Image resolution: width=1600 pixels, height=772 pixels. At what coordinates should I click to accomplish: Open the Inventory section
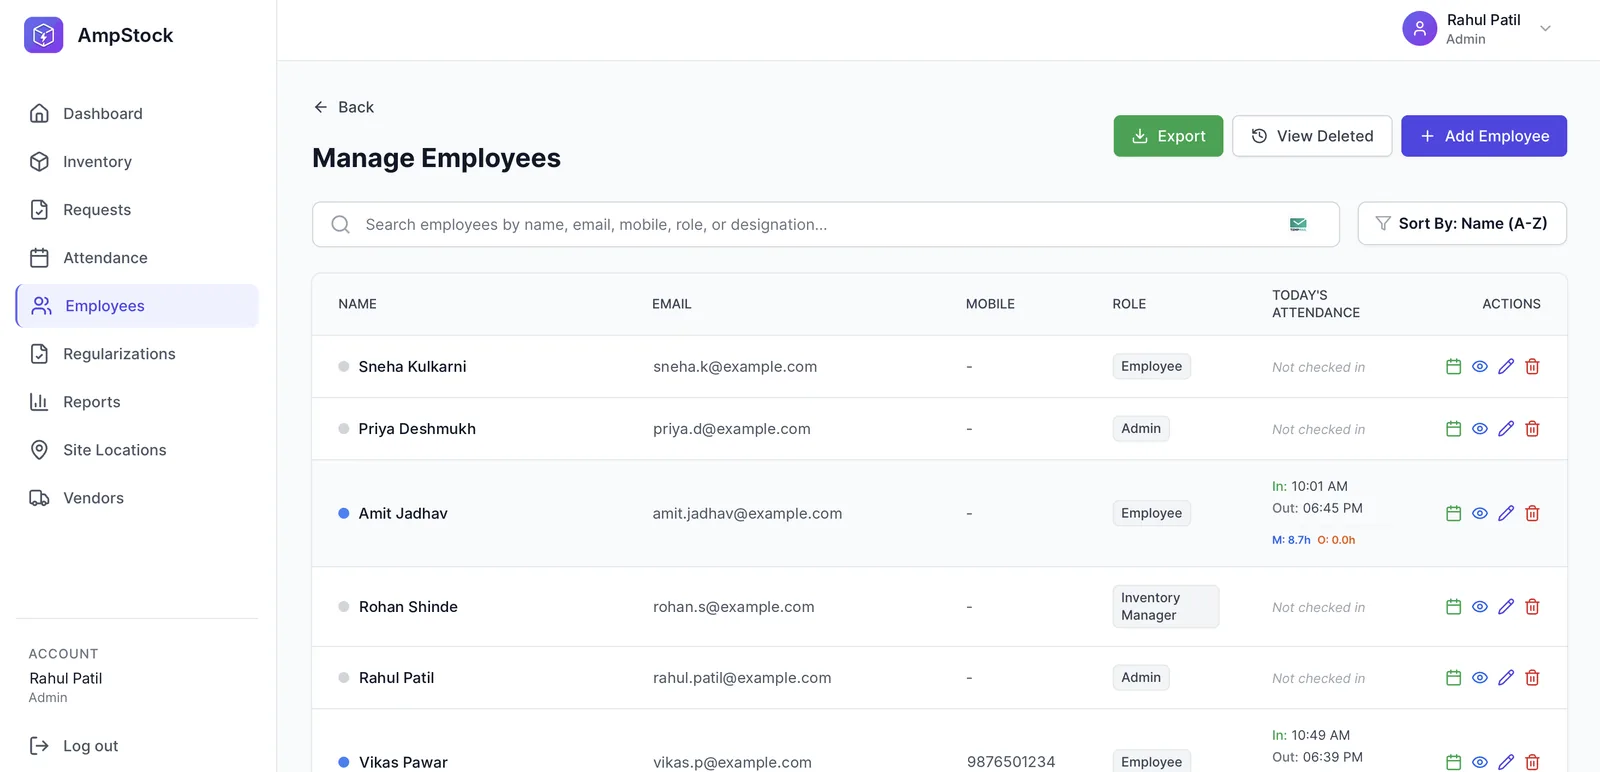[137, 162]
